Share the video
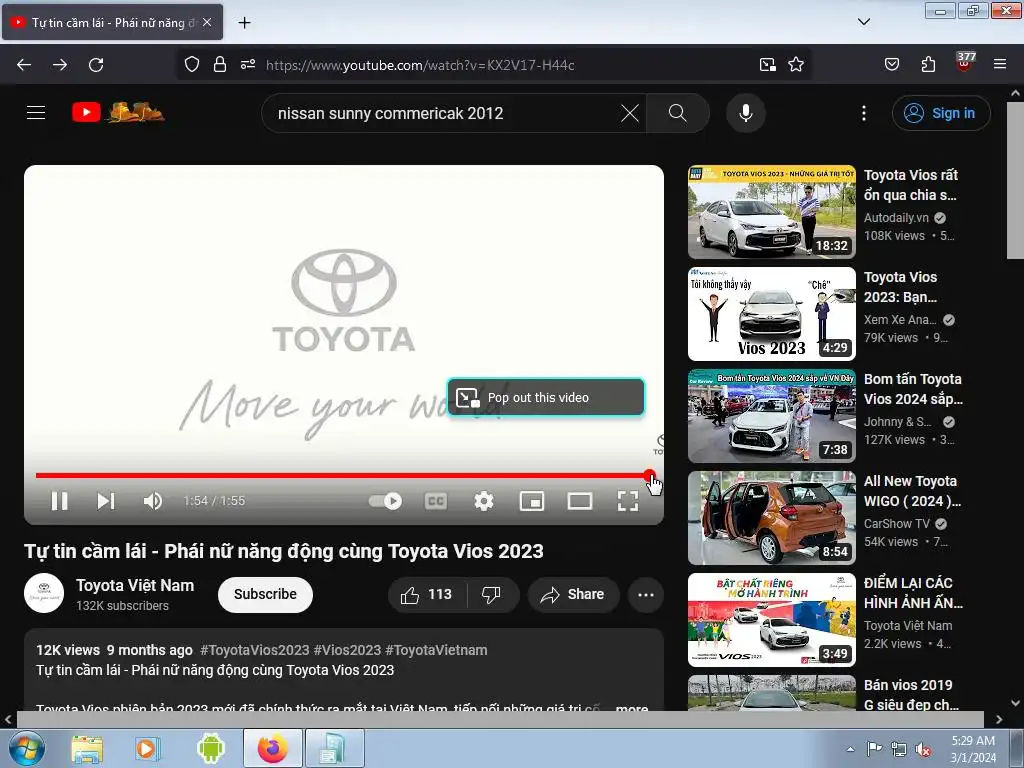Screen dimensions: 1024x768 573,594
